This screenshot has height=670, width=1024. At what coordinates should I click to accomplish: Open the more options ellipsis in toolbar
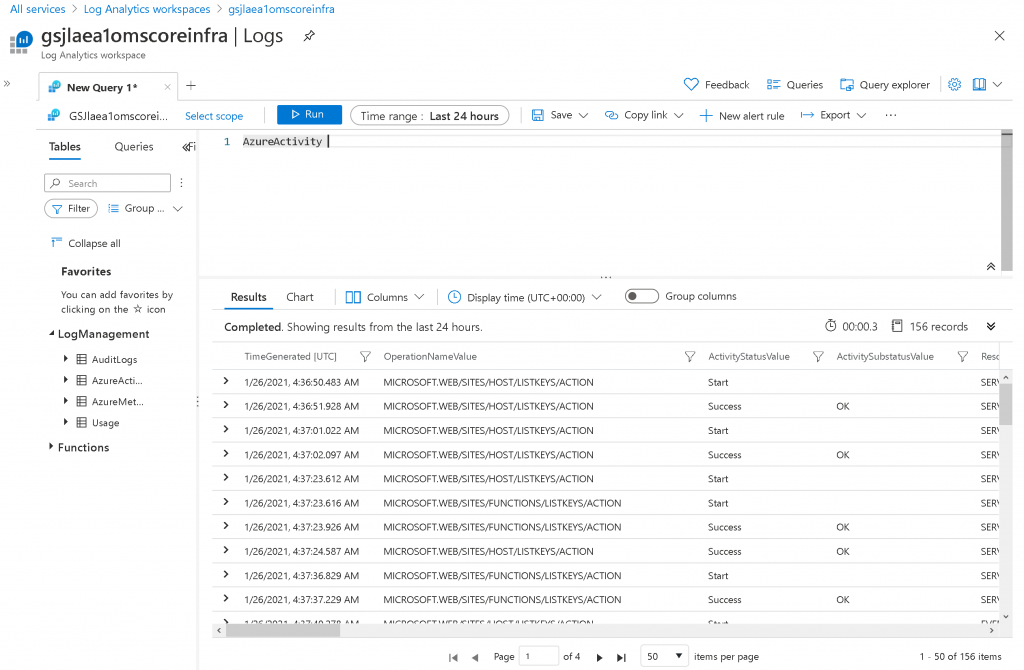(890, 116)
